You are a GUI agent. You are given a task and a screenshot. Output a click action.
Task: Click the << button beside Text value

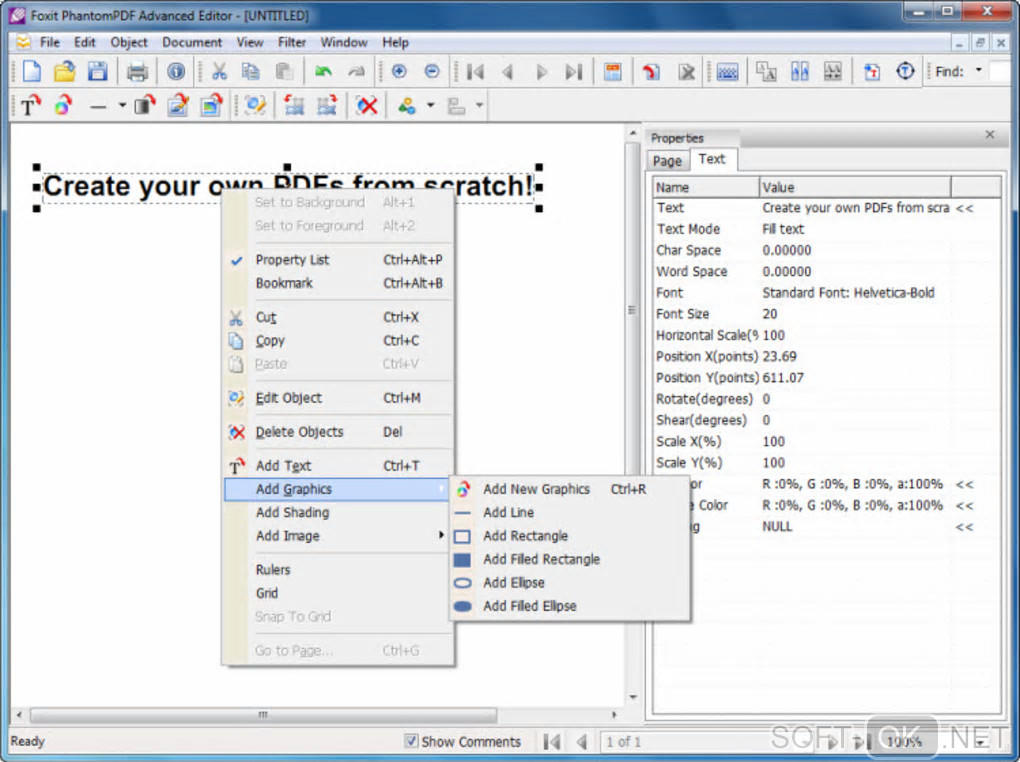964,208
